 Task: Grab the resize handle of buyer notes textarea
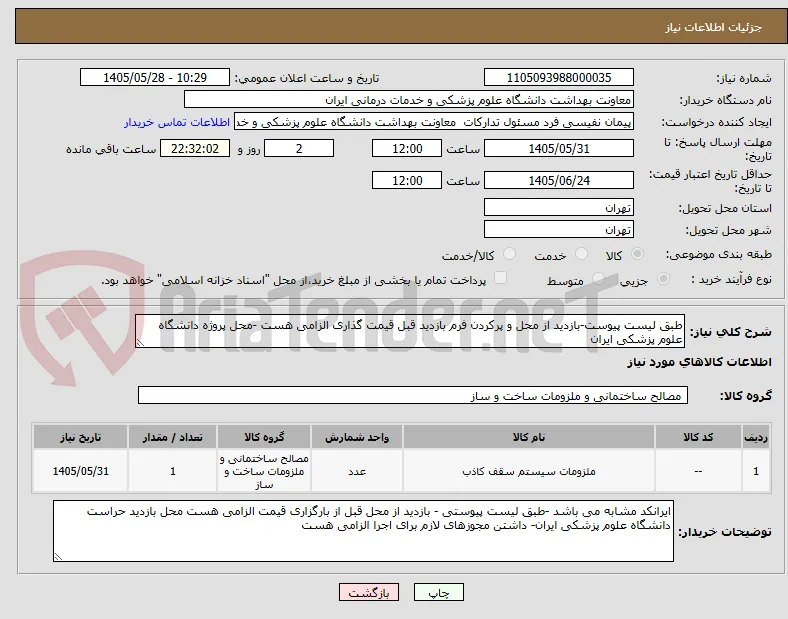[x=58, y=557]
